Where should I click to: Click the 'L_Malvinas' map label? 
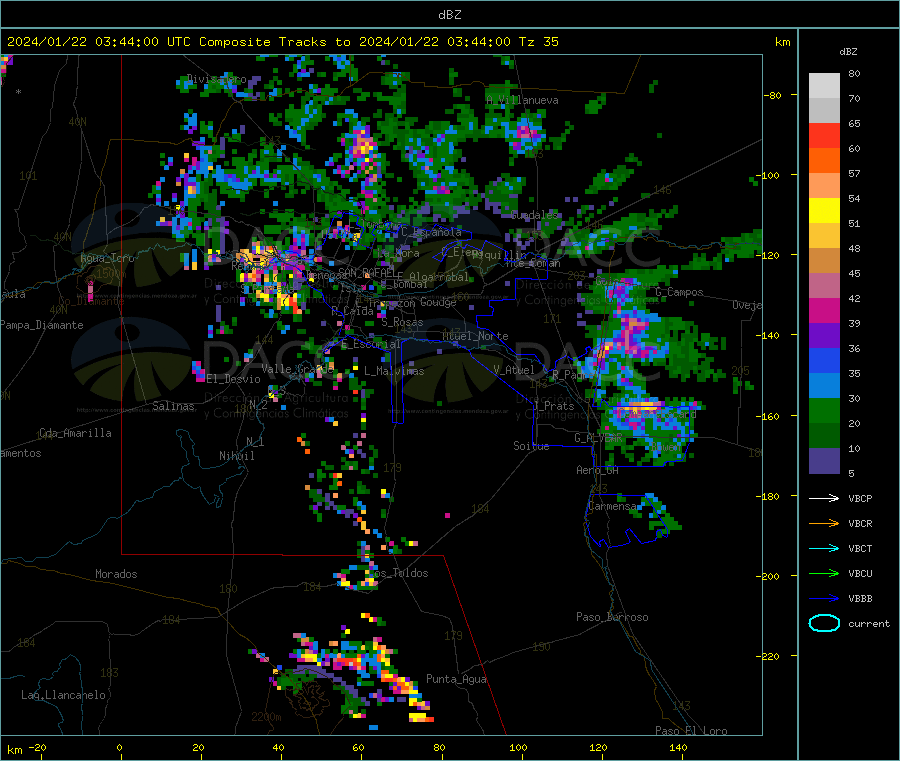point(394,372)
